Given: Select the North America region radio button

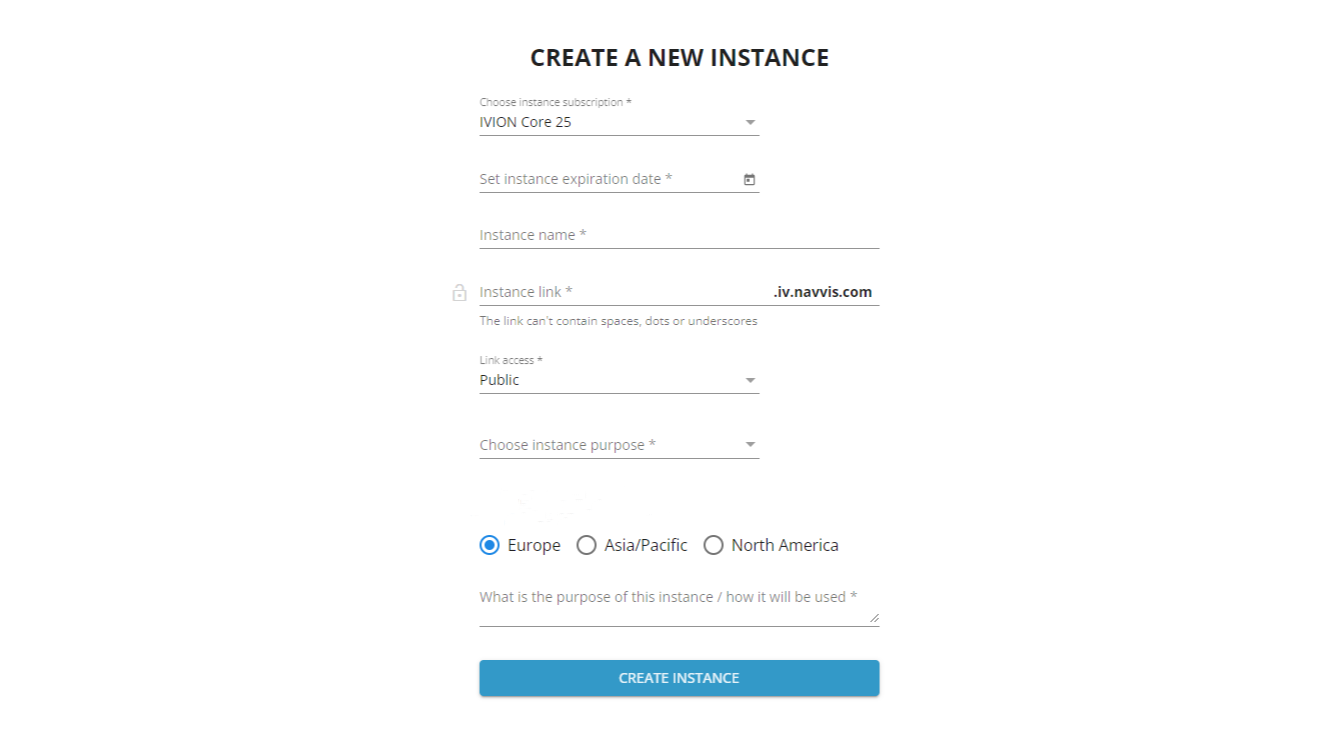Looking at the screenshot, I should coord(713,545).
